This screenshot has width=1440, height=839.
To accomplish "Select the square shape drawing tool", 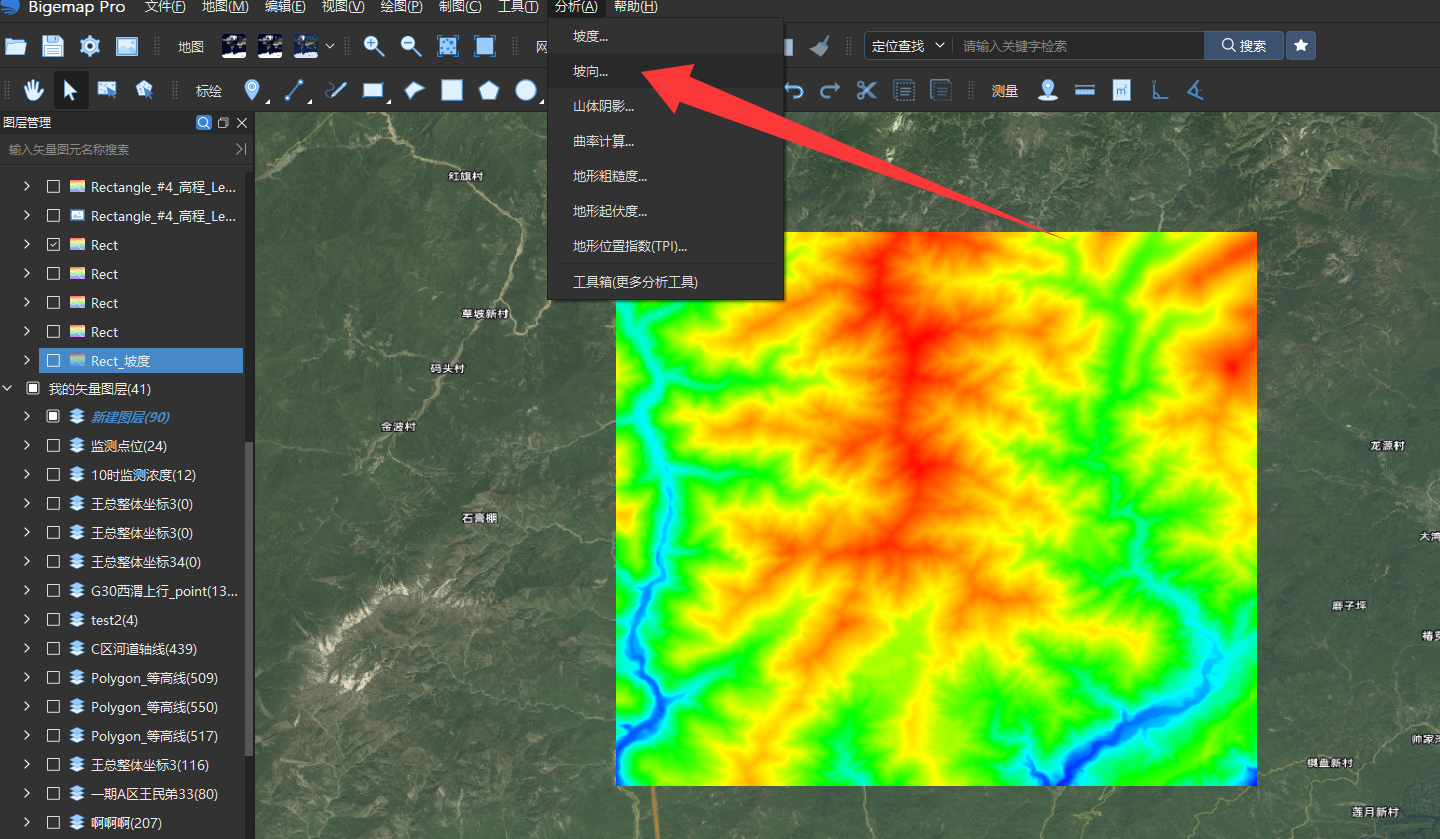I will tap(452, 90).
